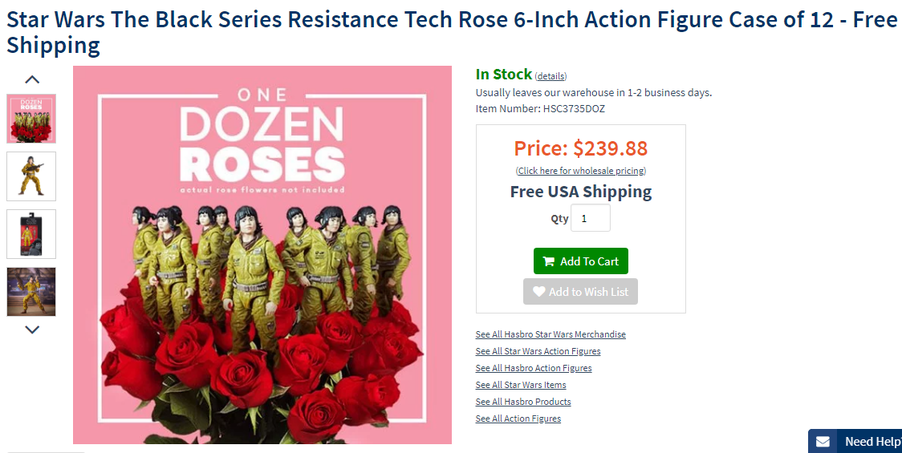Open See All Hasbro Products link

[523, 402]
